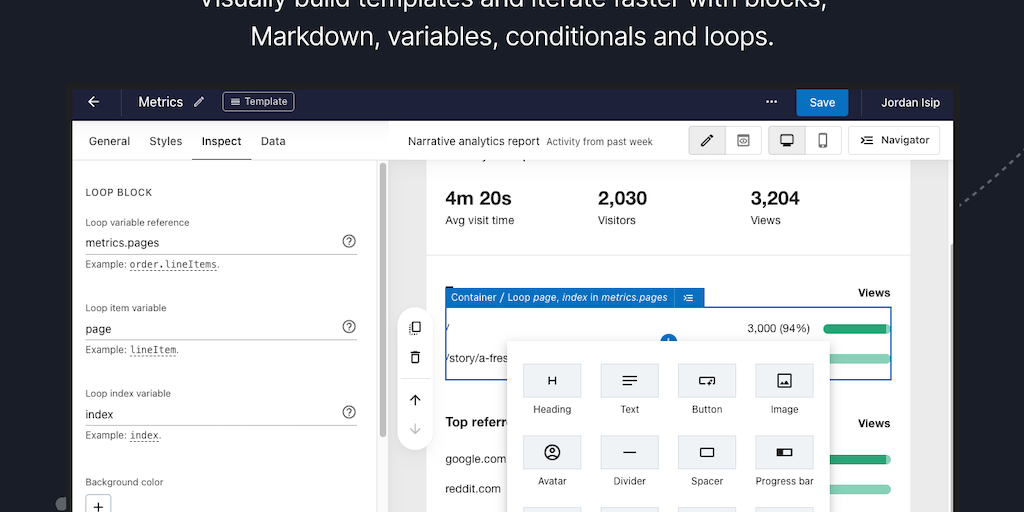Select the 3,000 (94%) progress bar

857,328
